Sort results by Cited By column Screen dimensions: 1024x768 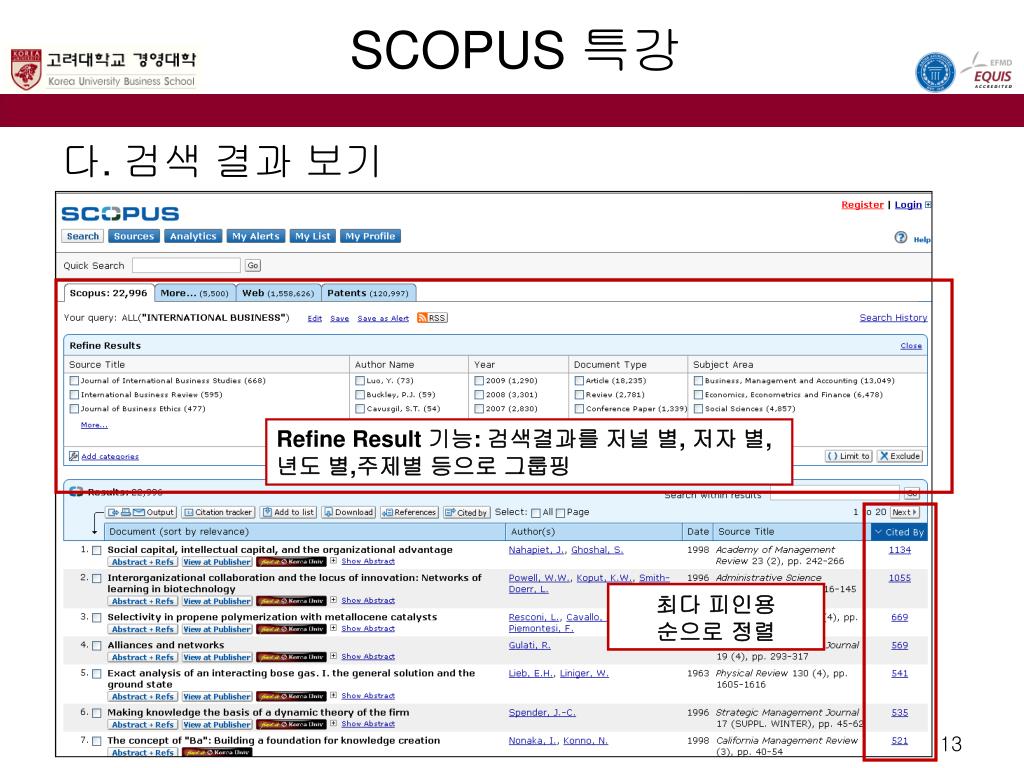[899, 532]
